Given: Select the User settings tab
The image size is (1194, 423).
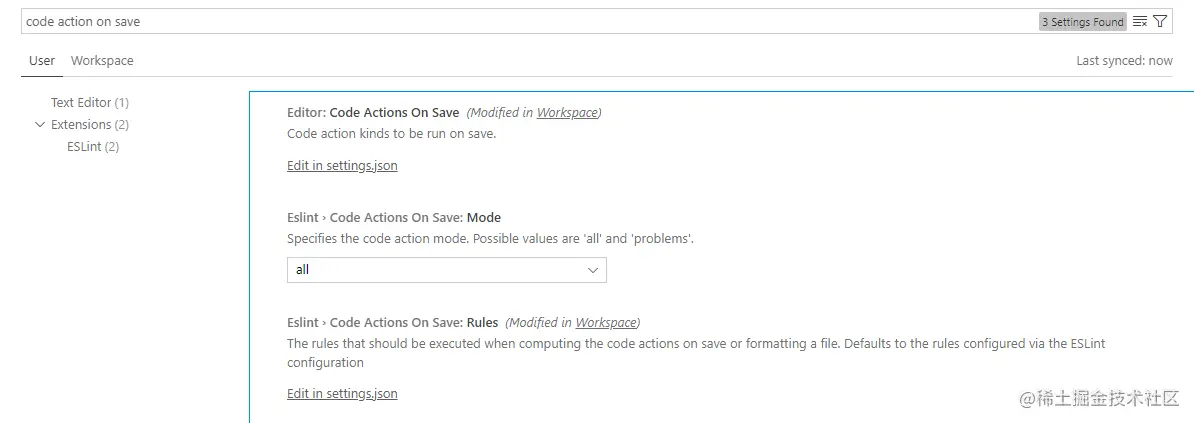Looking at the screenshot, I should pyautogui.click(x=42, y=61).
